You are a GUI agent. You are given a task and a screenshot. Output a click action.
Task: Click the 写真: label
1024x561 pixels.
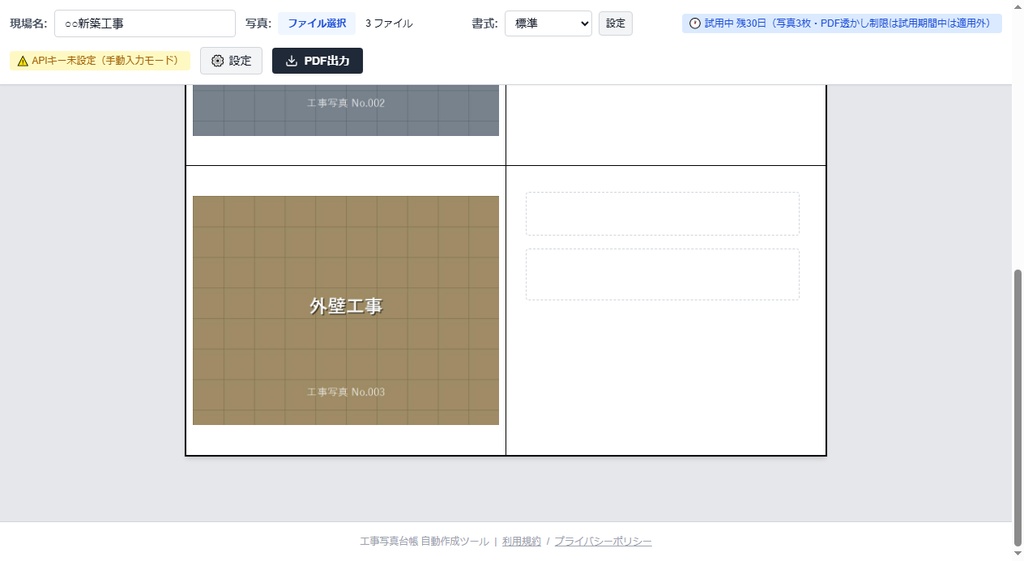tap(259, 24)
